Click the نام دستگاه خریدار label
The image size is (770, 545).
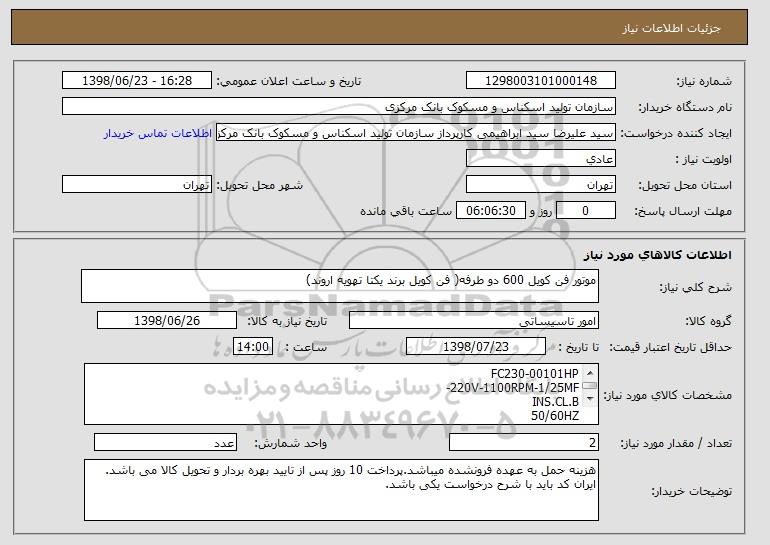pyautogui.click(x=685, y=107)
